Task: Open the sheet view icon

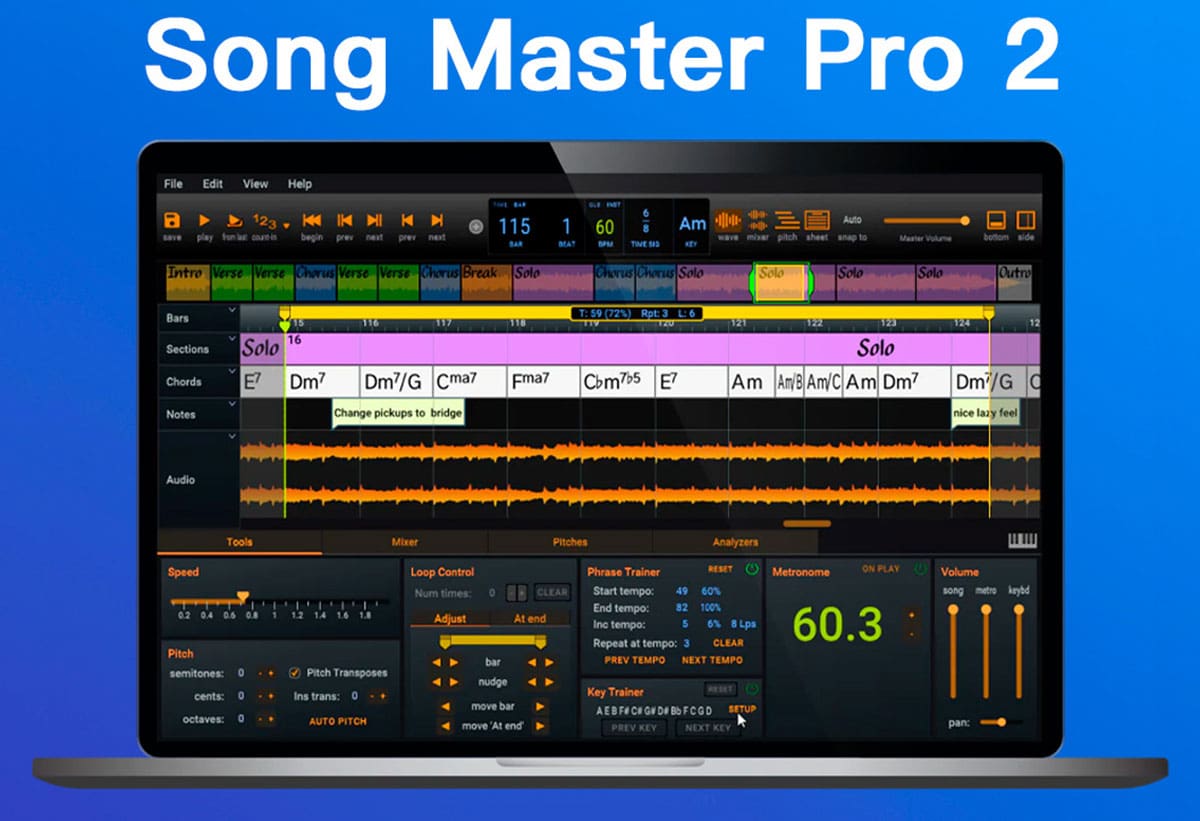Action: (817, 220)
